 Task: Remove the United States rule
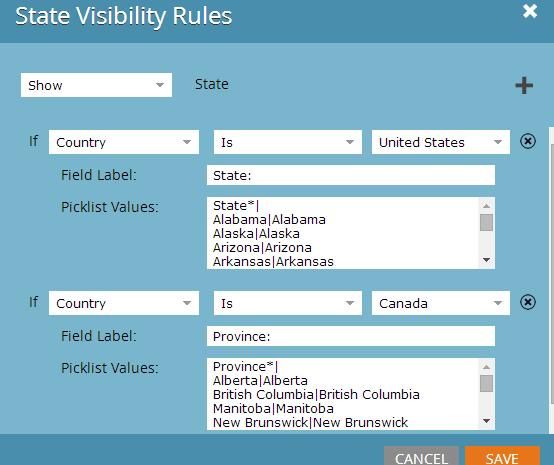(528, 141)
